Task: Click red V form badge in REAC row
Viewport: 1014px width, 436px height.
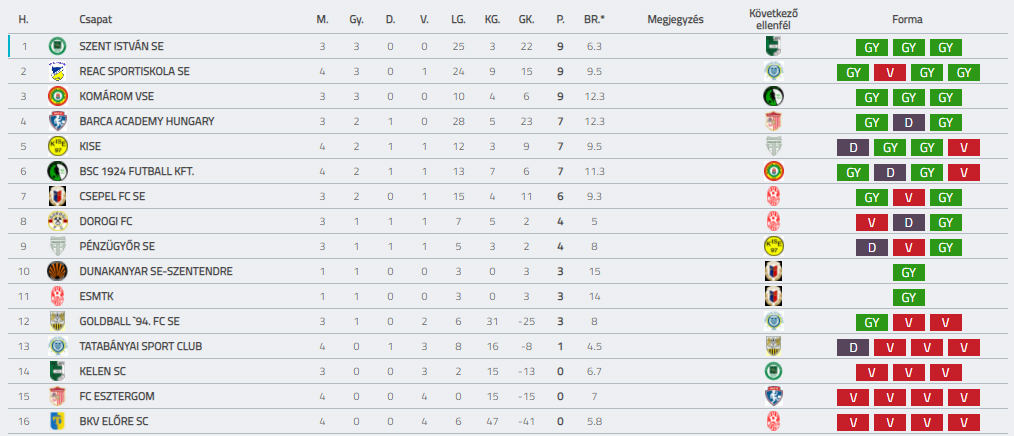Action: tap(890, 72)
